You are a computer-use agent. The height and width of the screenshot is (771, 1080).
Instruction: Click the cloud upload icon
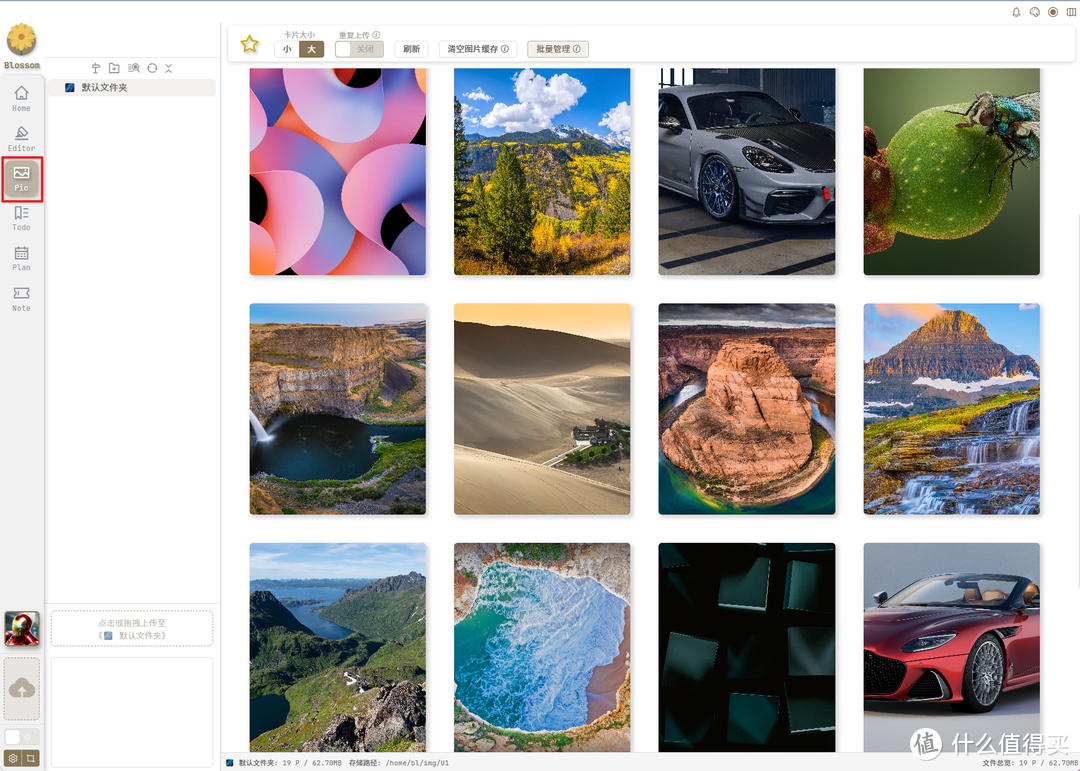22,689
